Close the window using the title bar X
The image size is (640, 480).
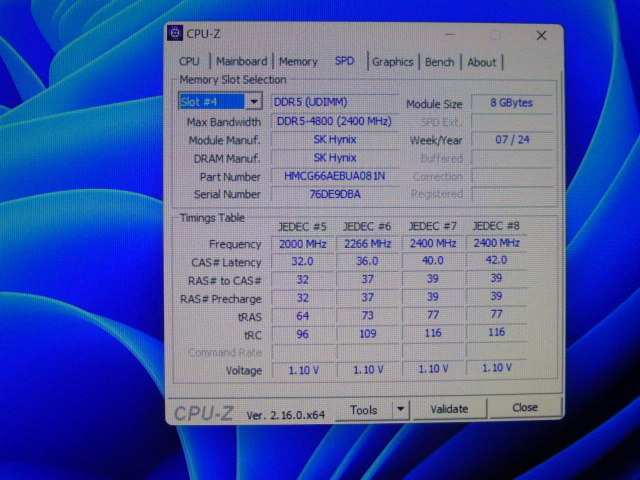click(541, 35)
